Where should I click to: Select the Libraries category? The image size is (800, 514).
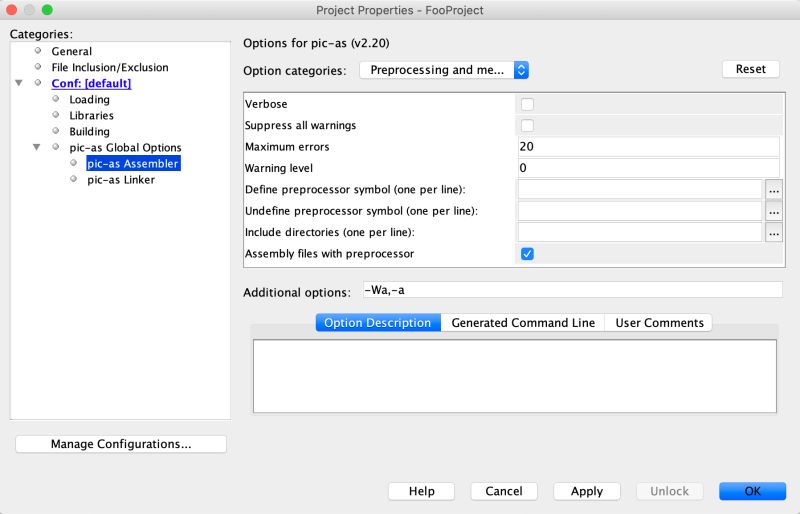coord(91,115)
